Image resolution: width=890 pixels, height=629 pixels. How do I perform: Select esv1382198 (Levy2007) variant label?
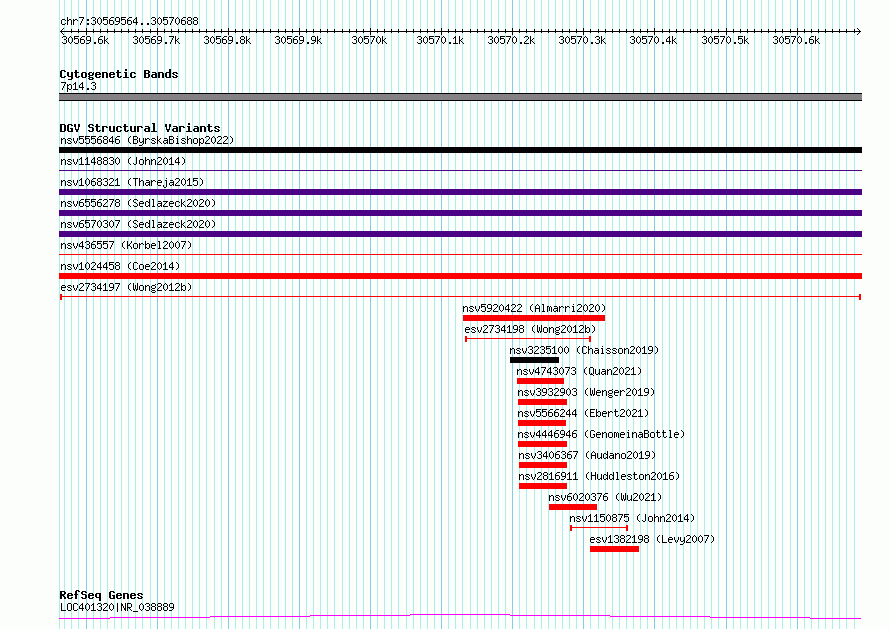[652, 539]
